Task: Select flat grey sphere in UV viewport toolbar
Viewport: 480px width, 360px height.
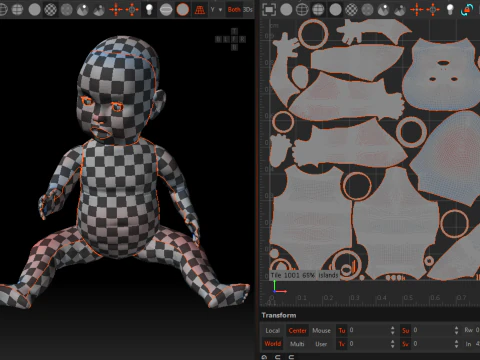Action: [x=286, y=10]
